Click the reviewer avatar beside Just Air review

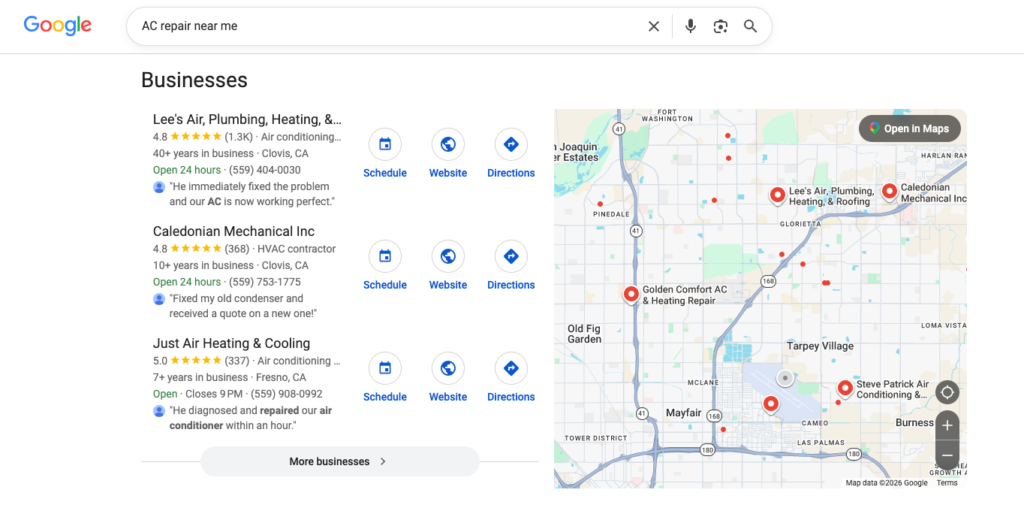[159, 411]
